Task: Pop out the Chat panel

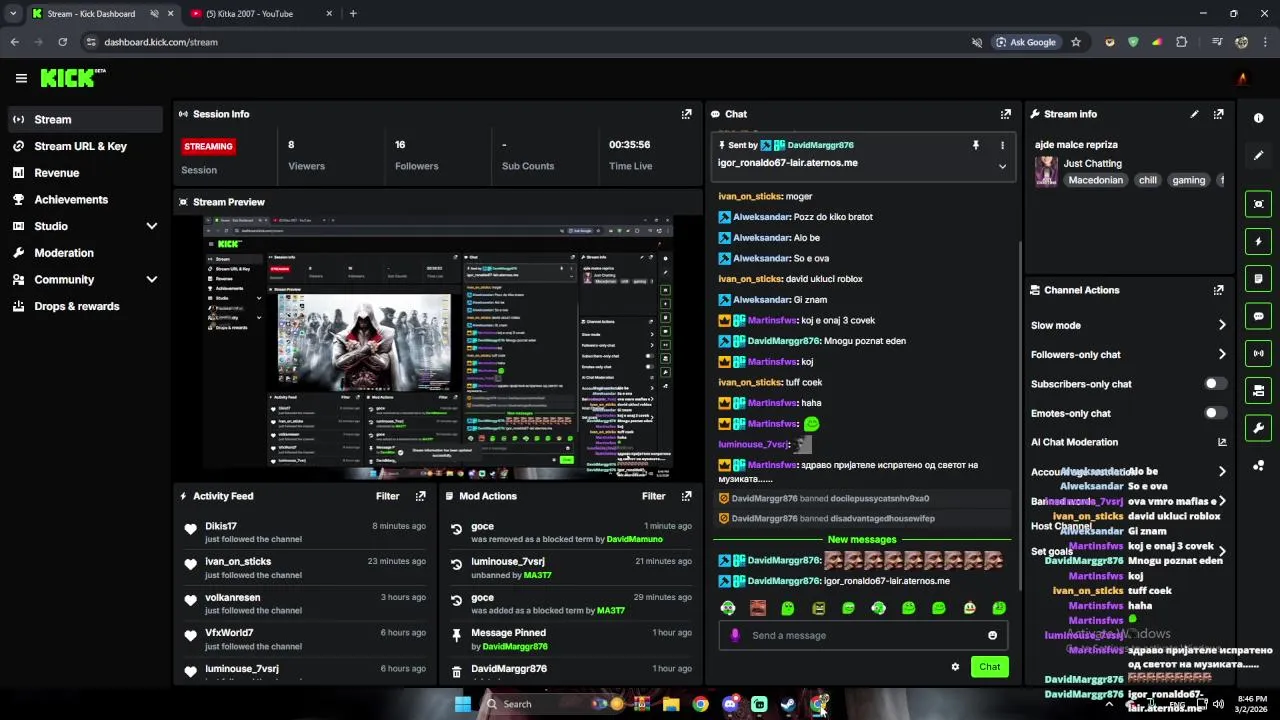Action: 1006,114
